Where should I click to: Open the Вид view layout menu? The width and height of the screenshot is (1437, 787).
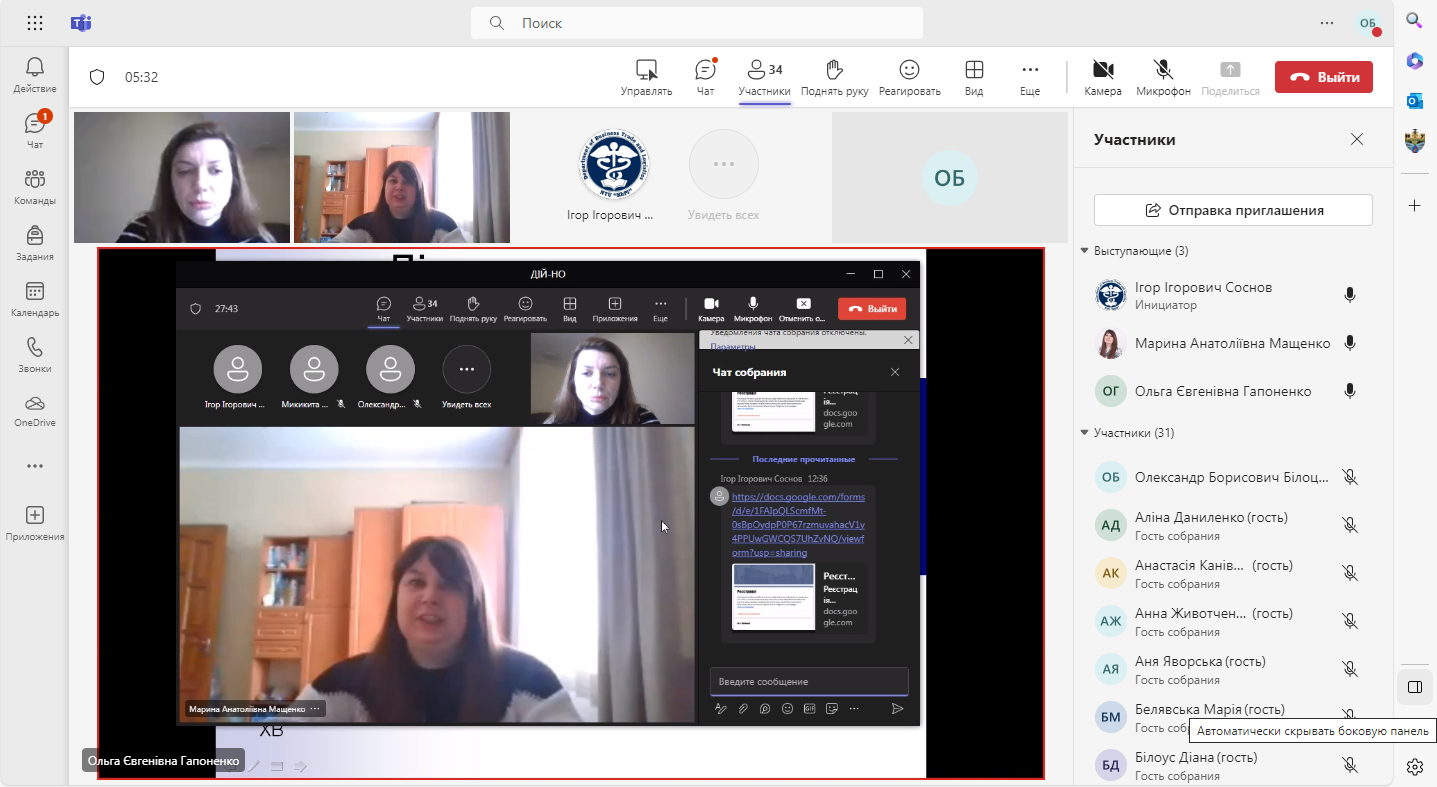coord(973,76)
